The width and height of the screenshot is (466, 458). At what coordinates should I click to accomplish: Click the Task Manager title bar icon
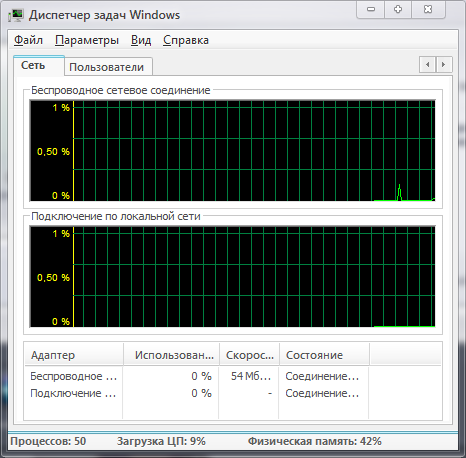pos(16,15)
